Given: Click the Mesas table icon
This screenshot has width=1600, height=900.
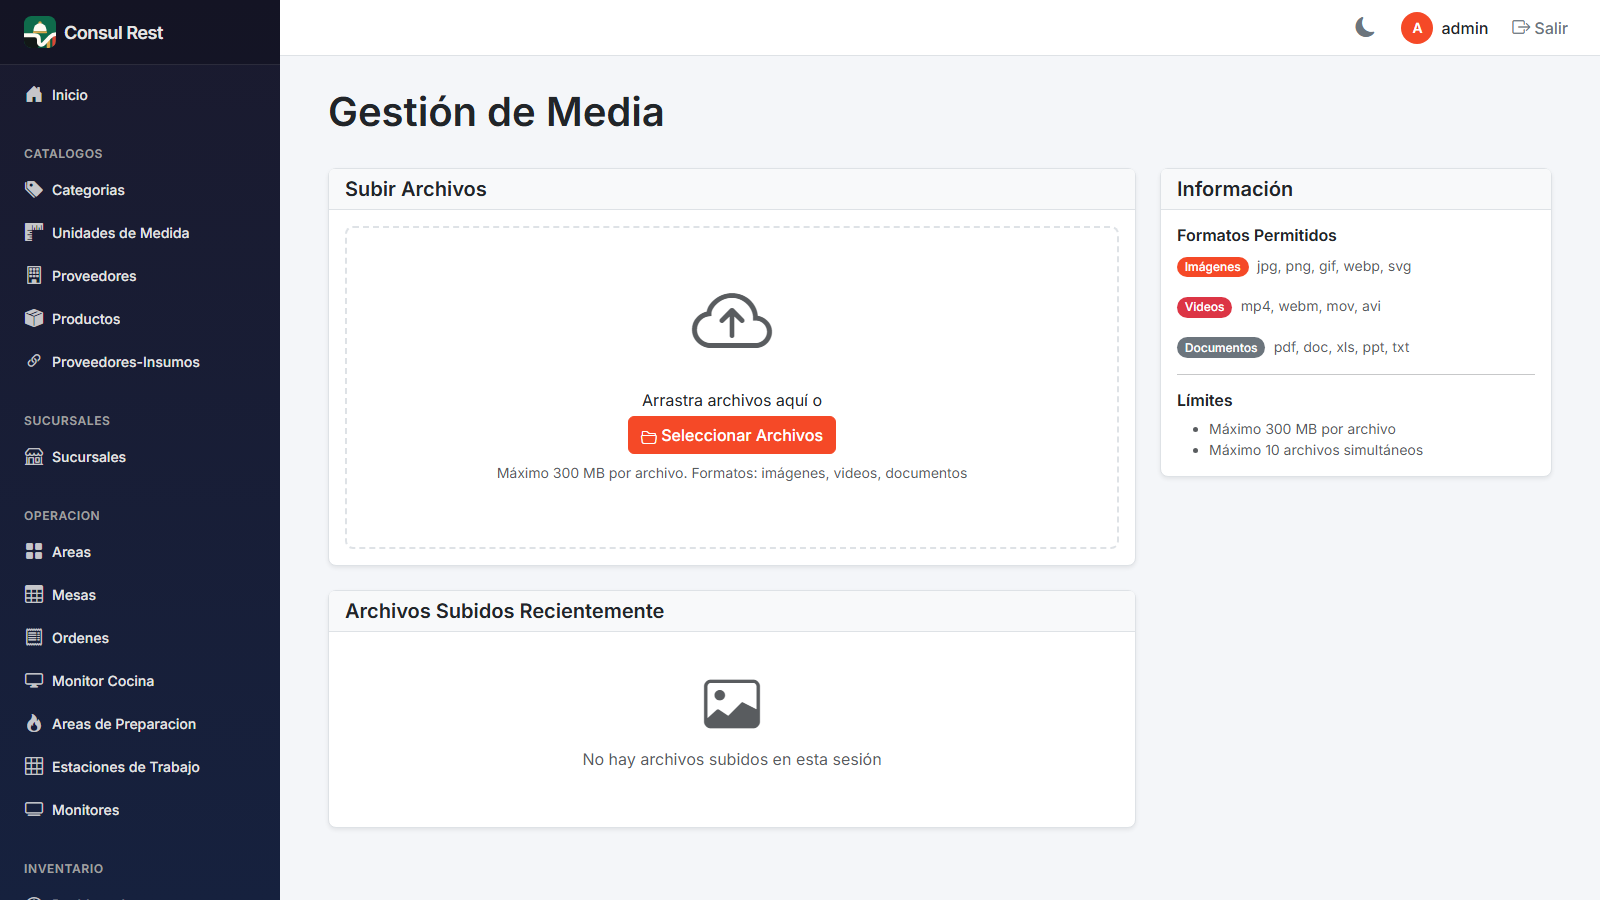Looking at the screenshot, I should tap(34, 594).
